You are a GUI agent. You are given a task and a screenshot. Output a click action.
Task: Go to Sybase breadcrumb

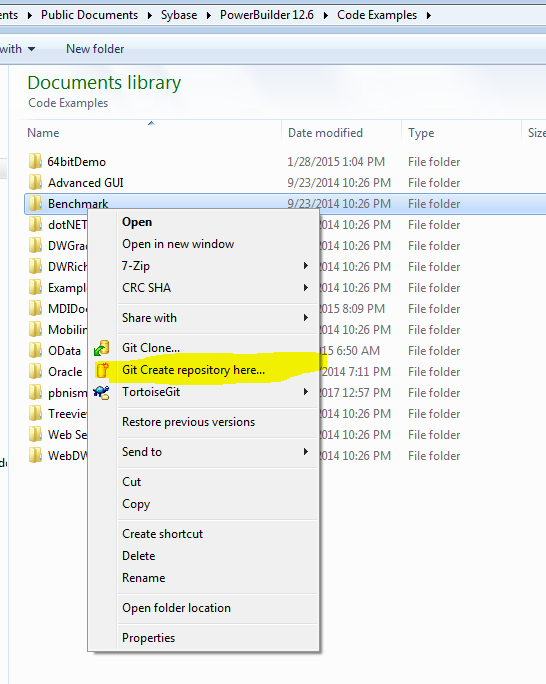pyautogui.click(x=179, y=15)
